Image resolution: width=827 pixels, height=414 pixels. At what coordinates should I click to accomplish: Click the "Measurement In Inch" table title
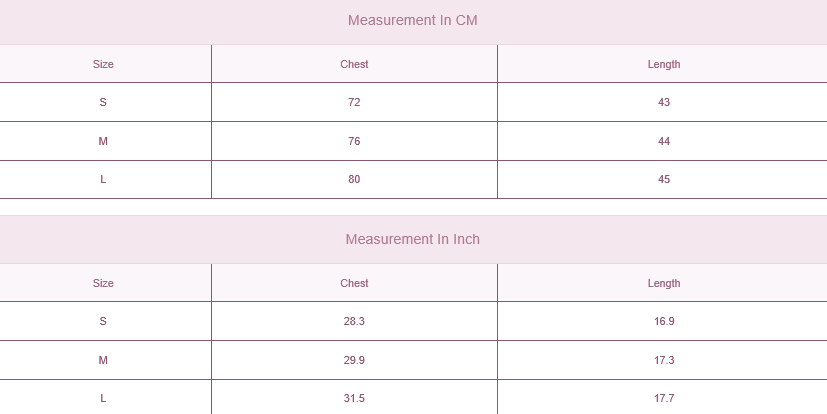point(412,240)
